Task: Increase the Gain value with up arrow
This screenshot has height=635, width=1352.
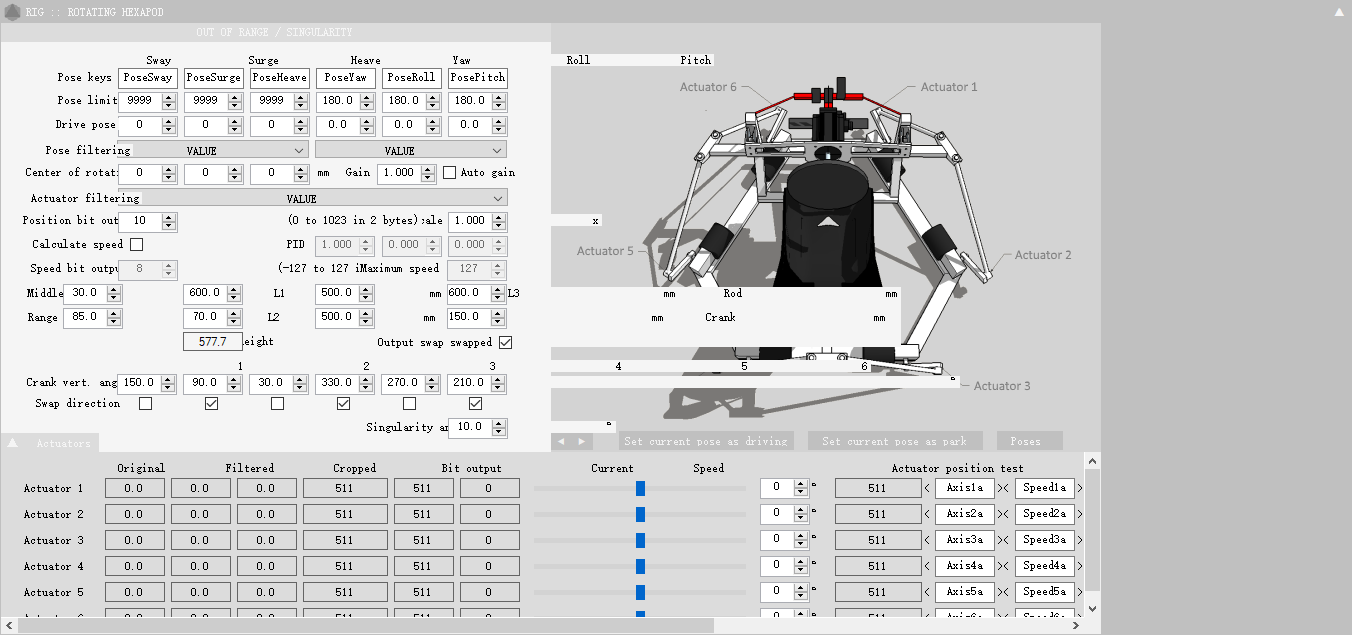Action: 429,168
